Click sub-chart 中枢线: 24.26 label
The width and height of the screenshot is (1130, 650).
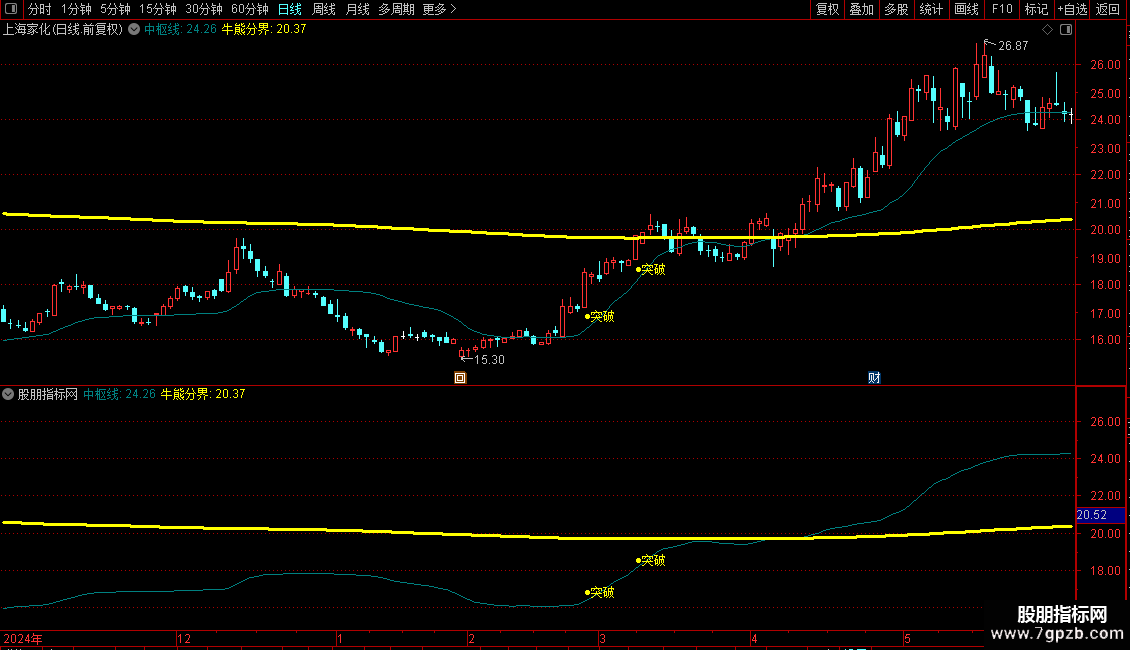click(x=119, y=394)
